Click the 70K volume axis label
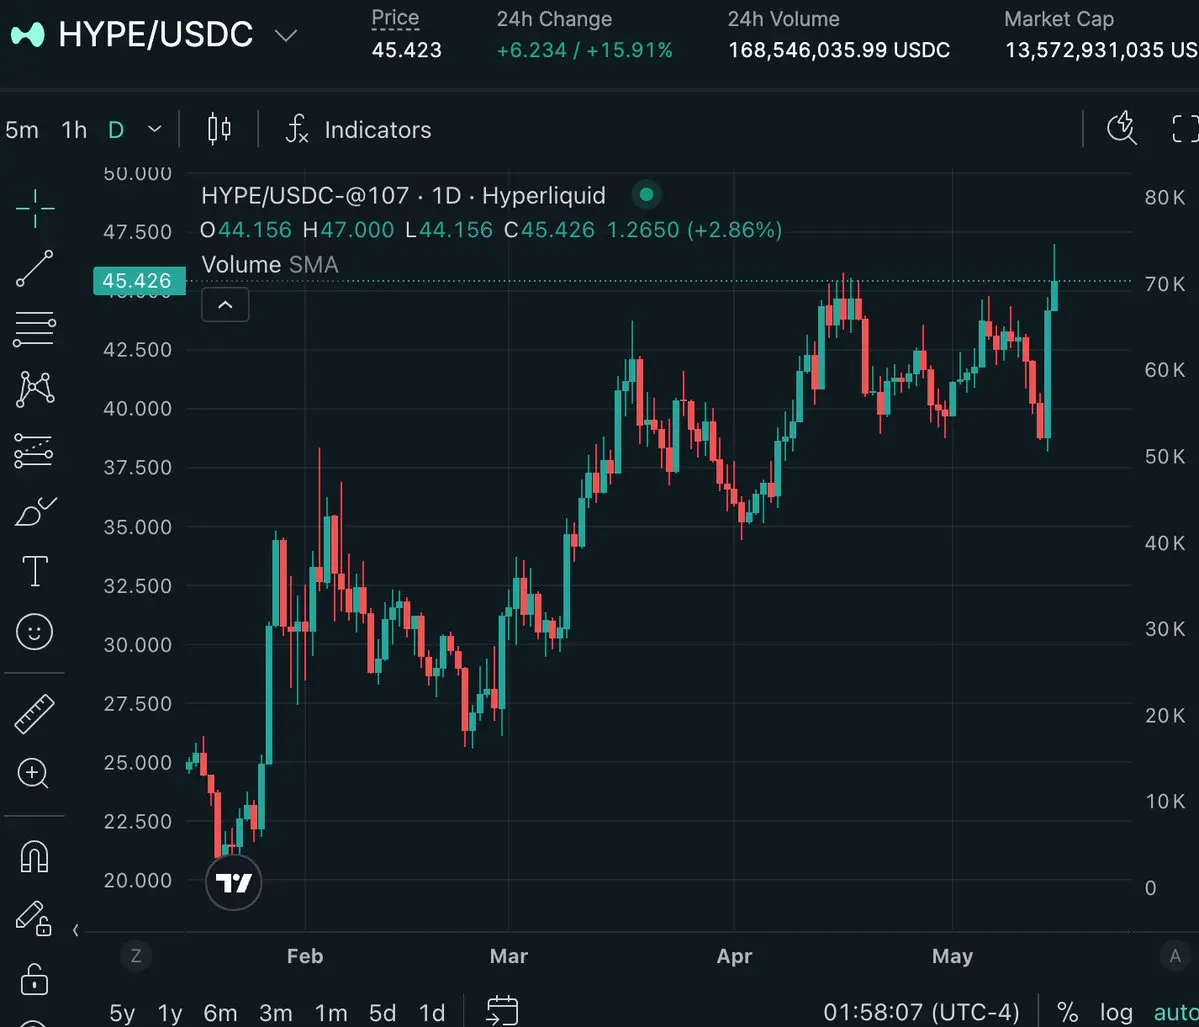1199x1027 pixels. point(1165,284)
